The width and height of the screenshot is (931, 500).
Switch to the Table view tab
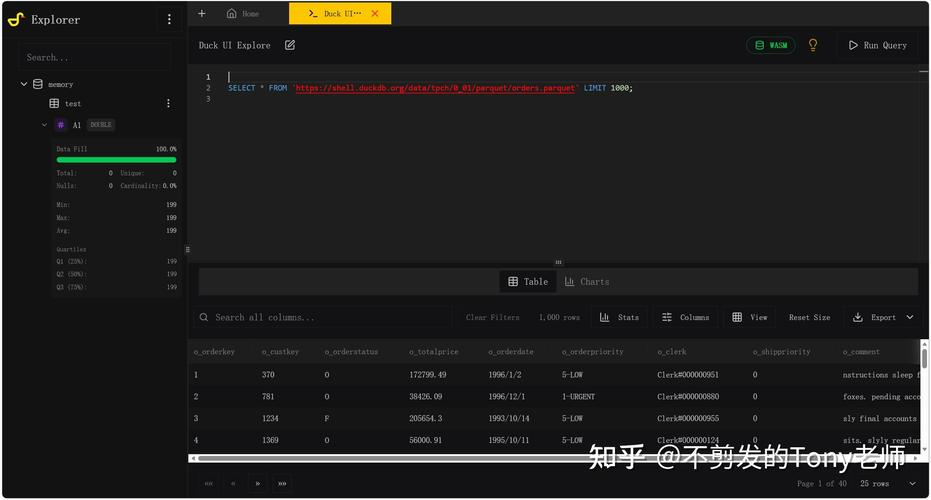528,282
